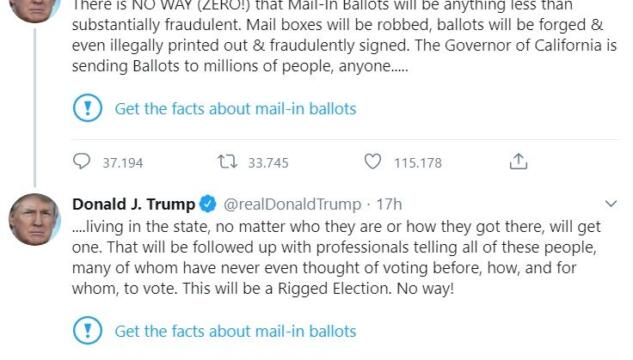Click exclamation icon under the second tweet
Screen dimensions: 633x360
[88, 331]
